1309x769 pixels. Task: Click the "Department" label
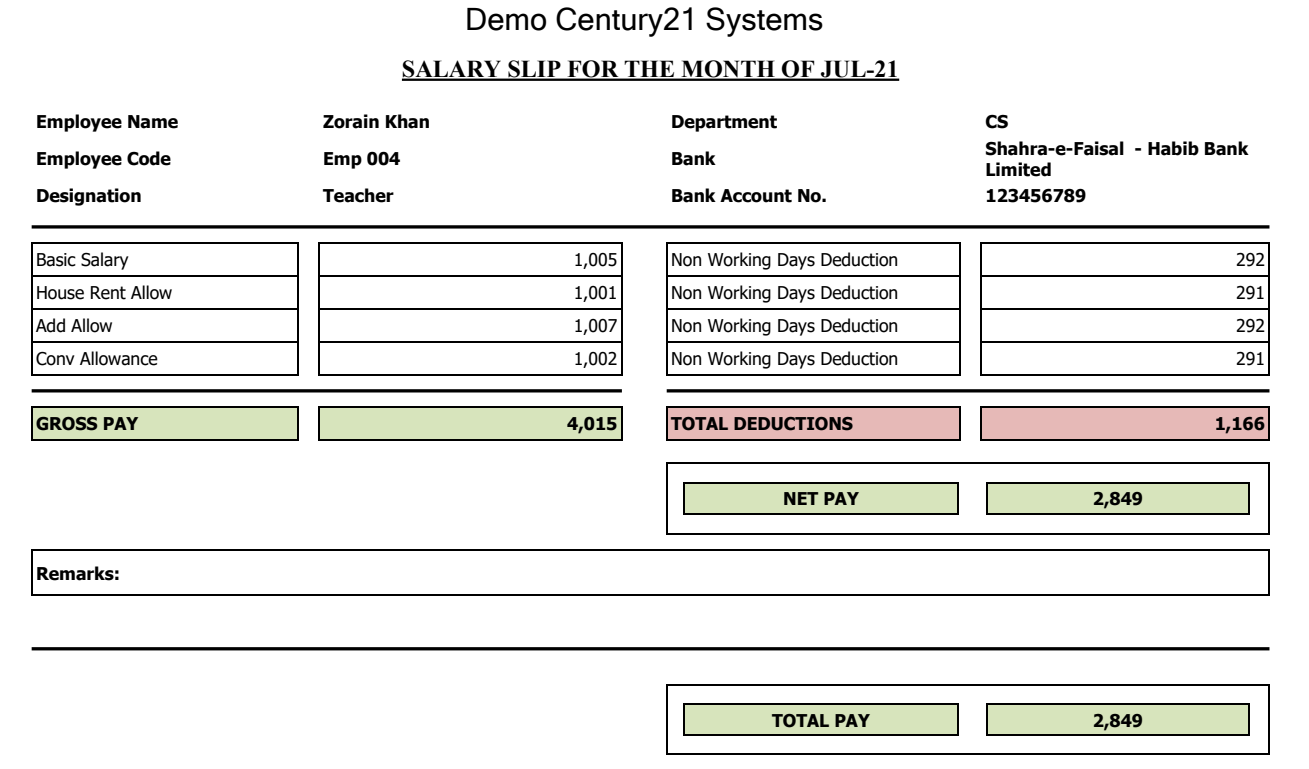point(724,123)
